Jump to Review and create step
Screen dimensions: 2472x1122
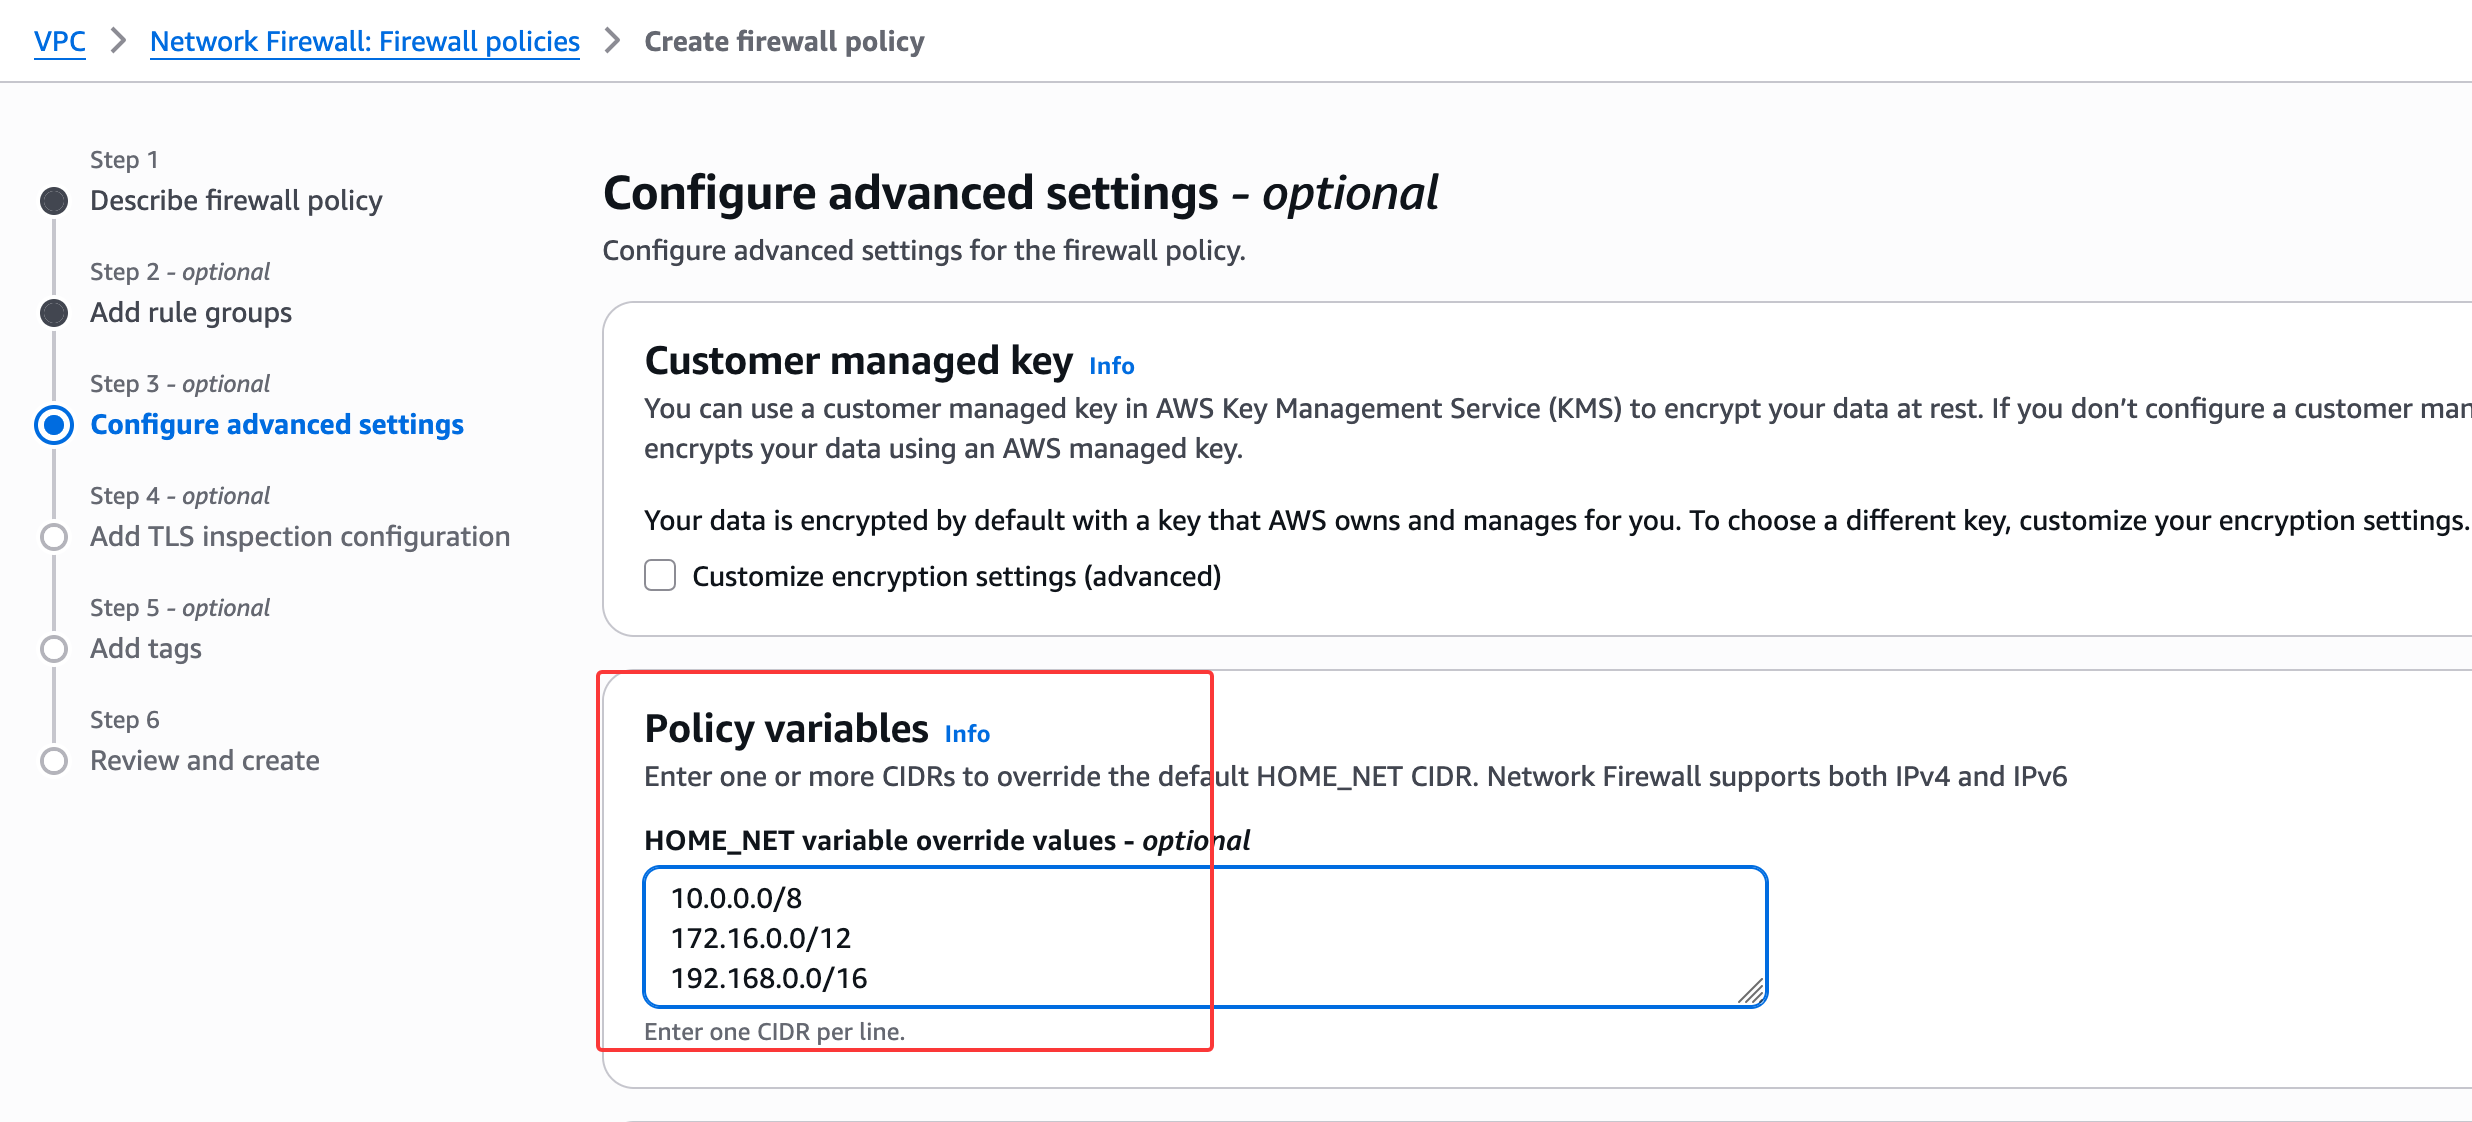[205, 761]
